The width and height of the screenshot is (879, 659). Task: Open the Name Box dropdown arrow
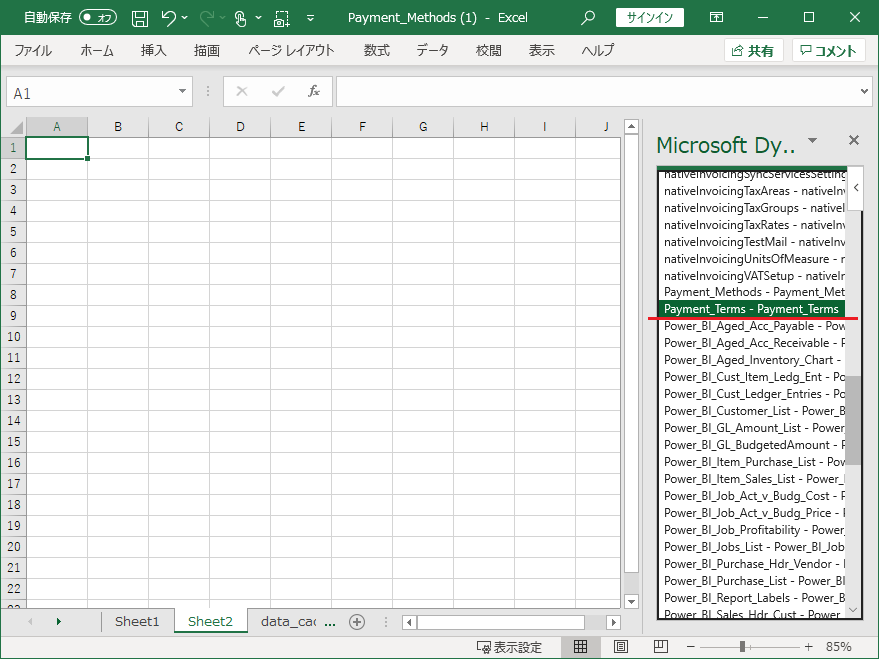[x=182, y=91]
